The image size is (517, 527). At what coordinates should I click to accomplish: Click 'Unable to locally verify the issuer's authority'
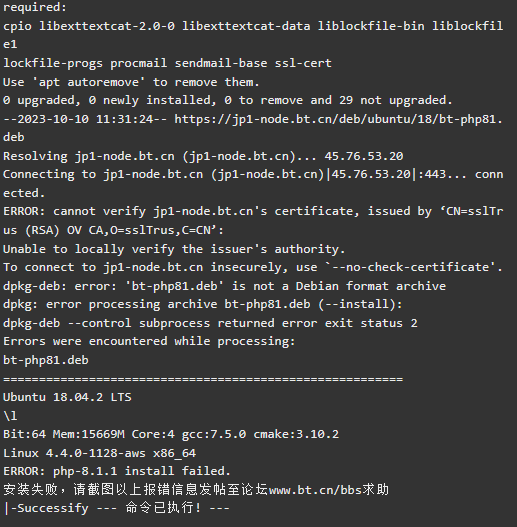(174, 249)
